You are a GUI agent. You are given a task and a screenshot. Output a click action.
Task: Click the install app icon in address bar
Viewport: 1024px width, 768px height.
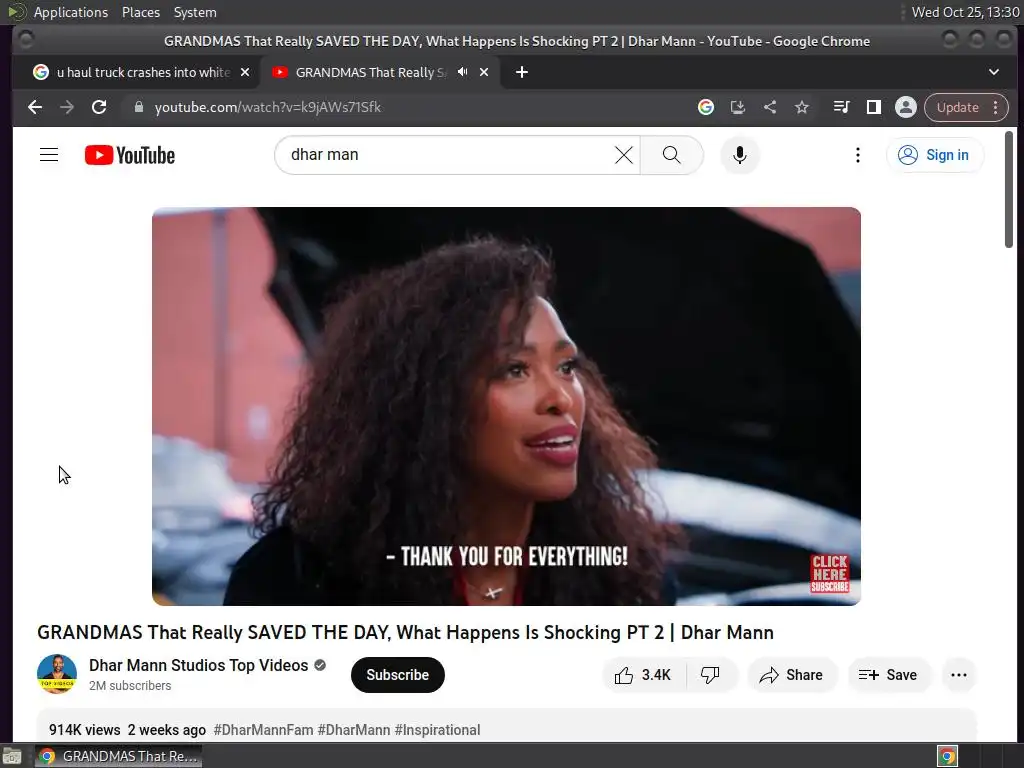[738, 107]
